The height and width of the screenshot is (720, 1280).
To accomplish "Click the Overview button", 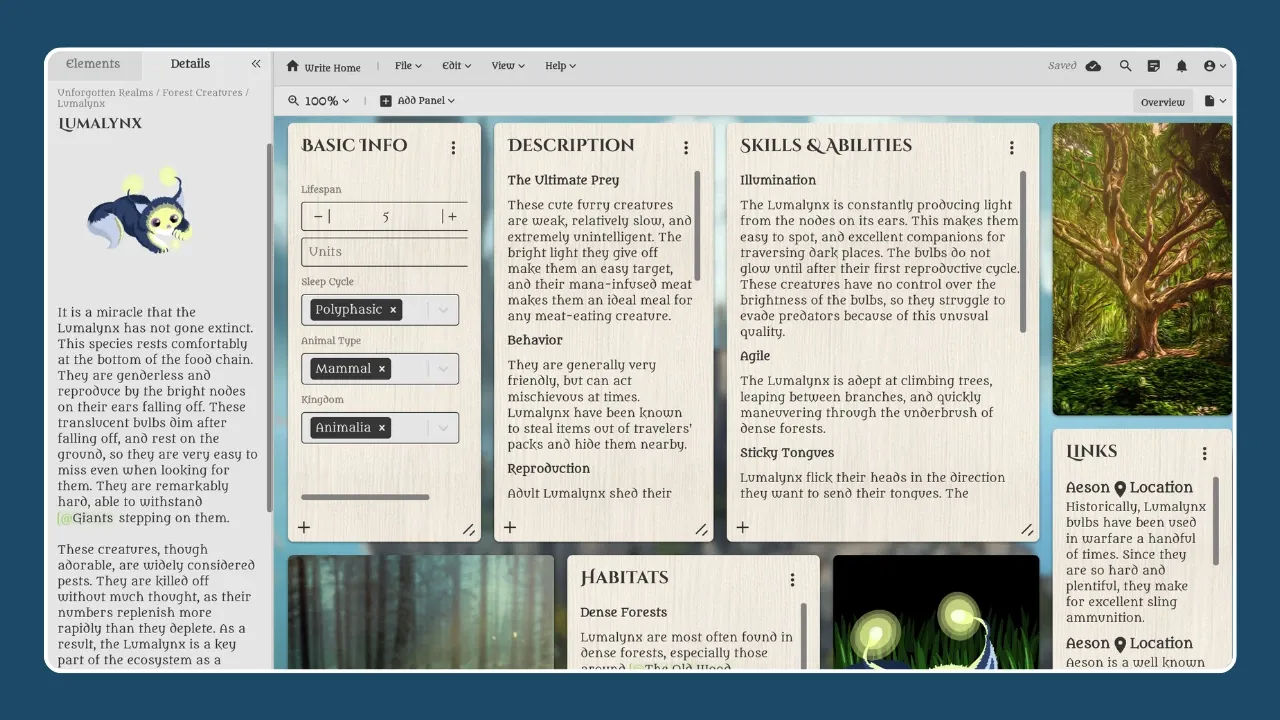I will [1163, 102].
